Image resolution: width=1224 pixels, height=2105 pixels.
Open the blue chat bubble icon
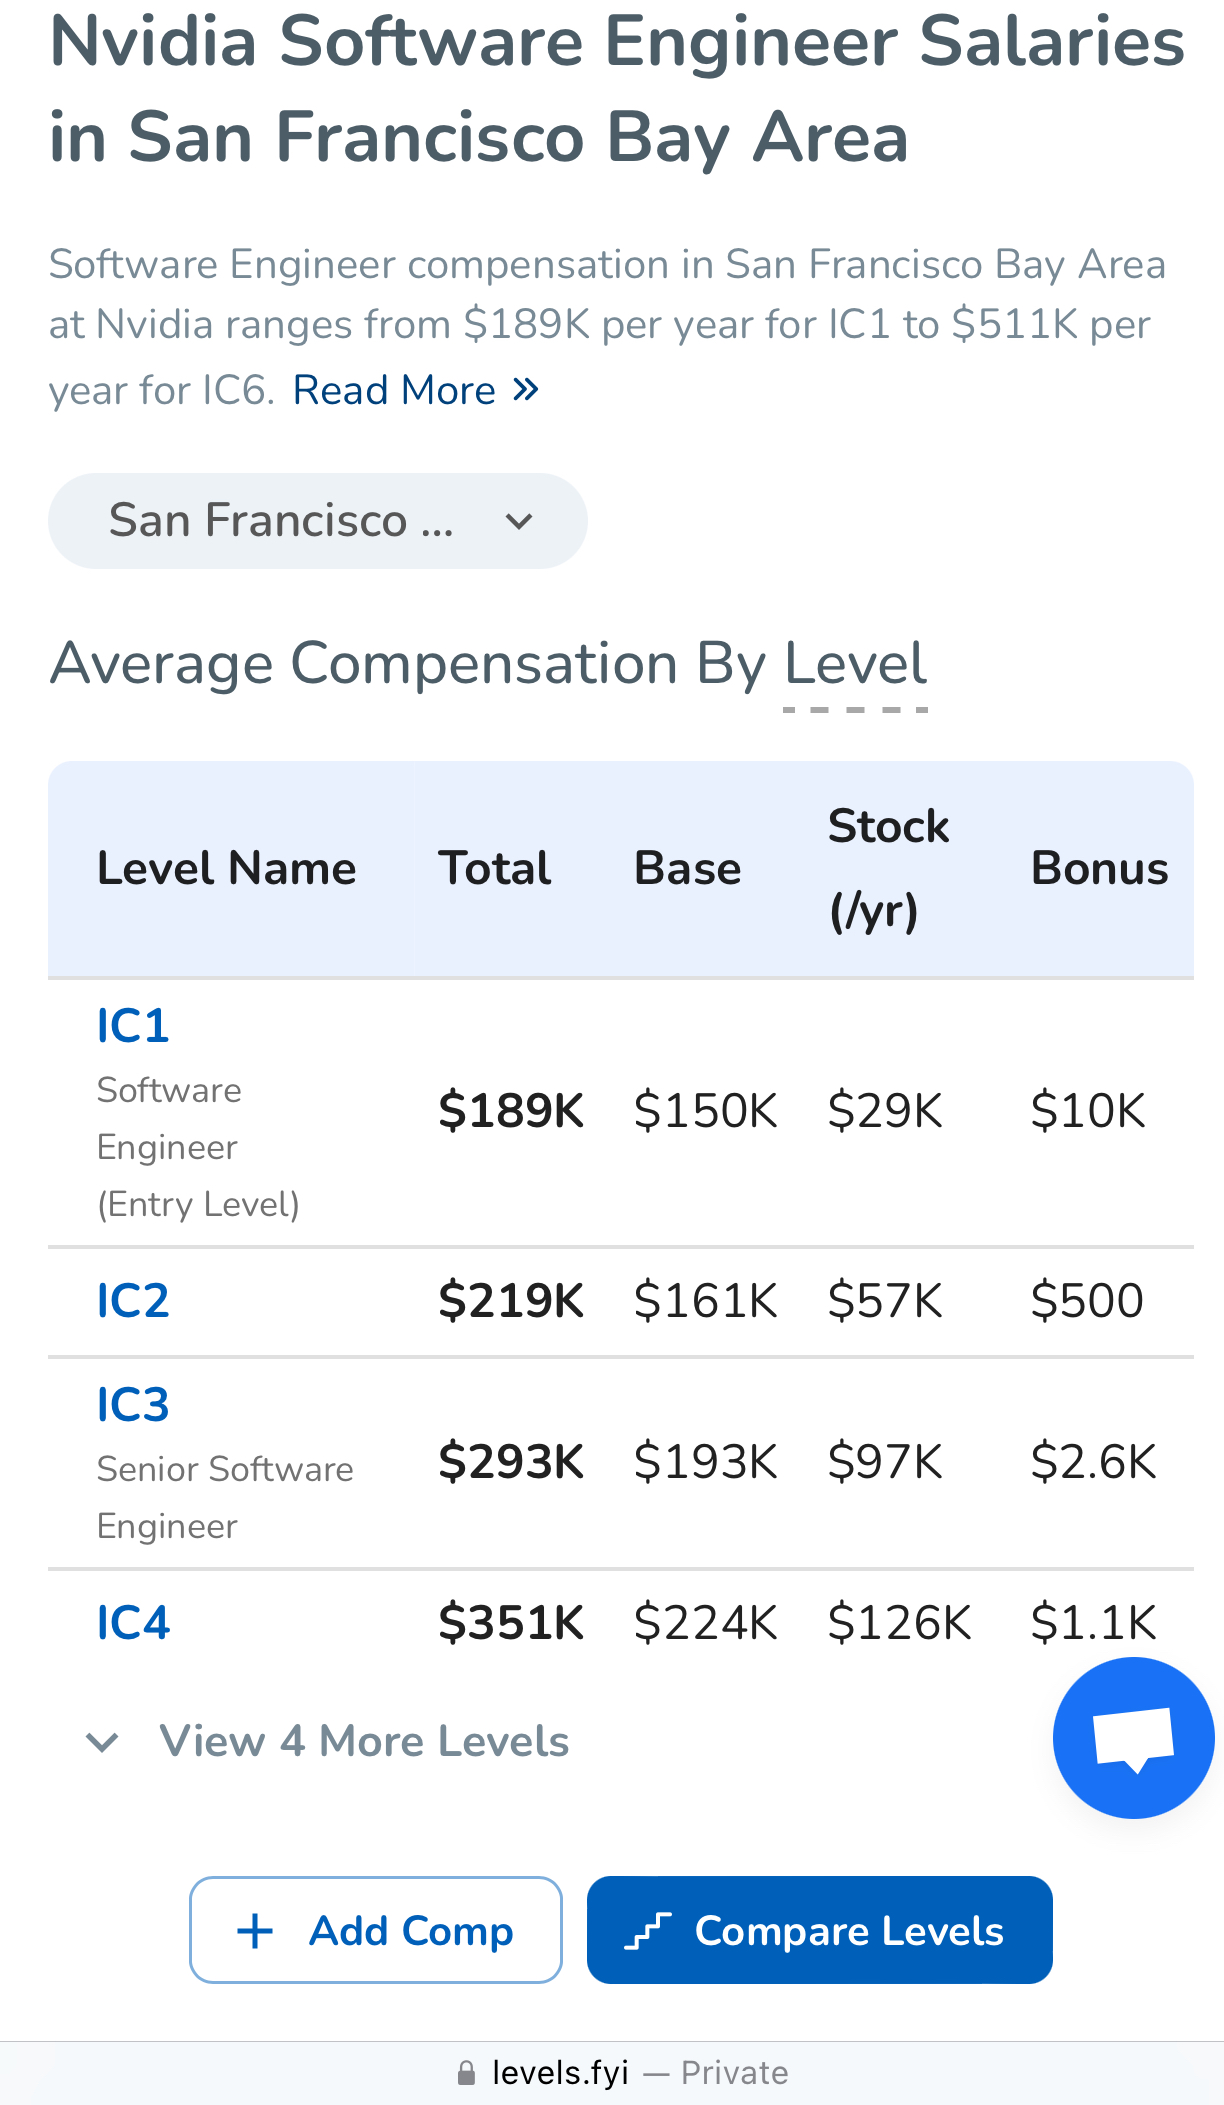tap(1133, 1738)
